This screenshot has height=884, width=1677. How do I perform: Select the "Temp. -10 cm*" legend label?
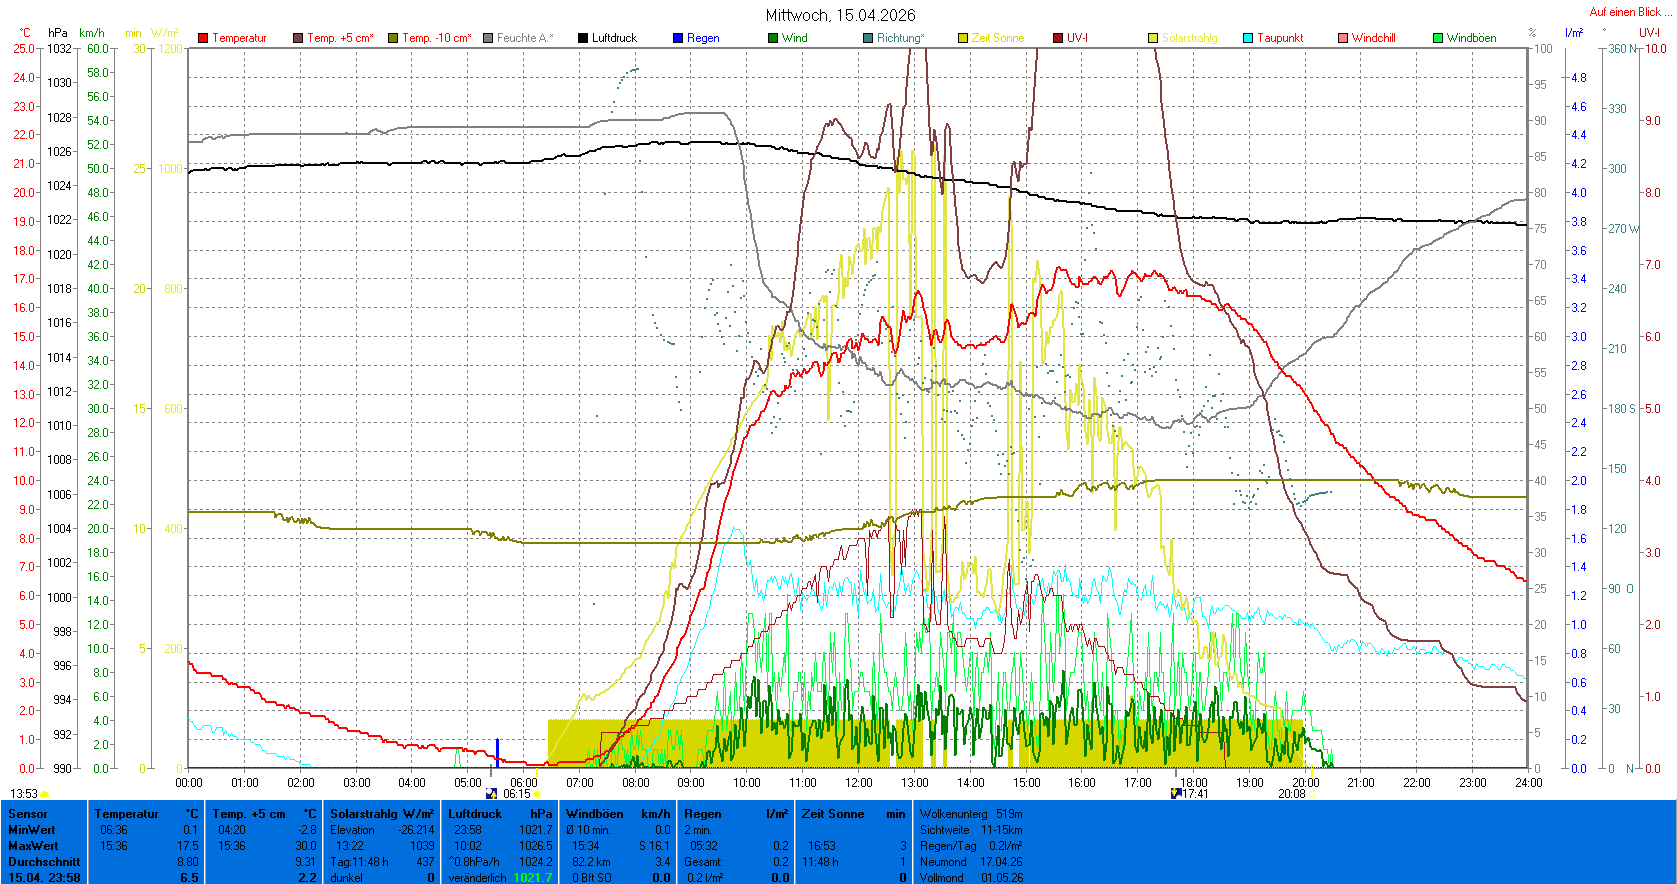tap(436, 38)
